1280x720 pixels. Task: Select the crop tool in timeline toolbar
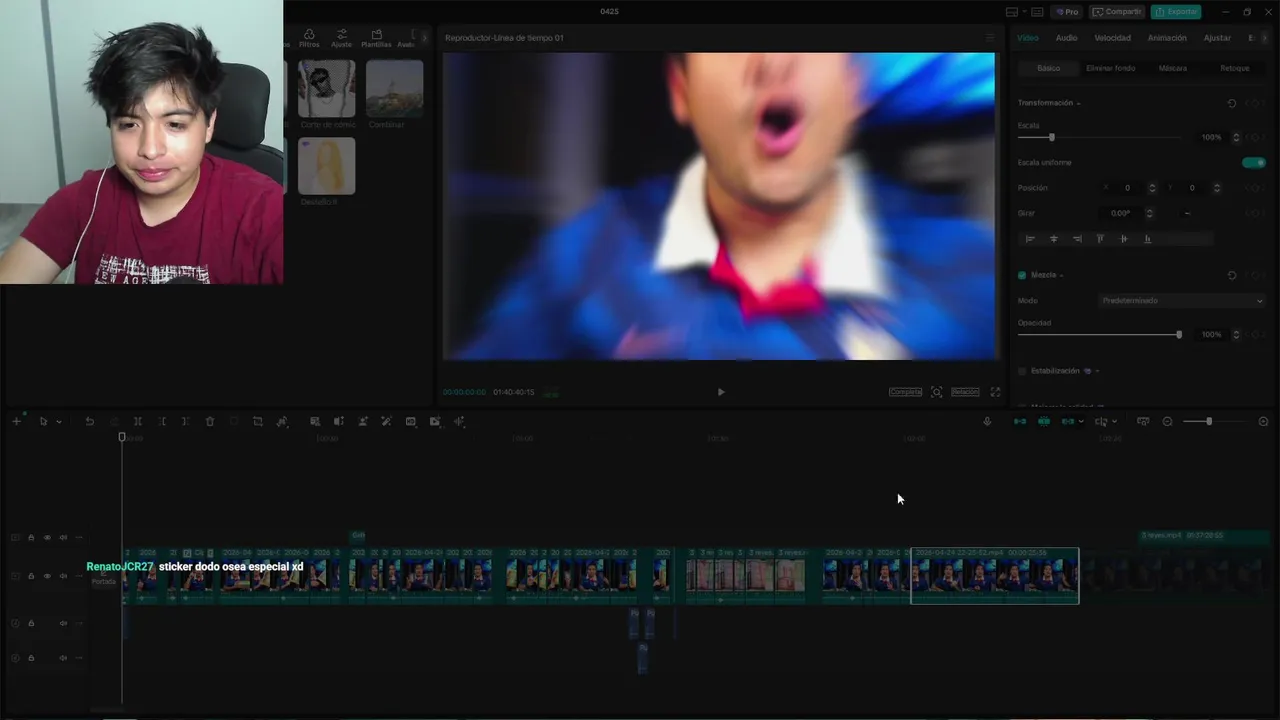tap(258, 422)
